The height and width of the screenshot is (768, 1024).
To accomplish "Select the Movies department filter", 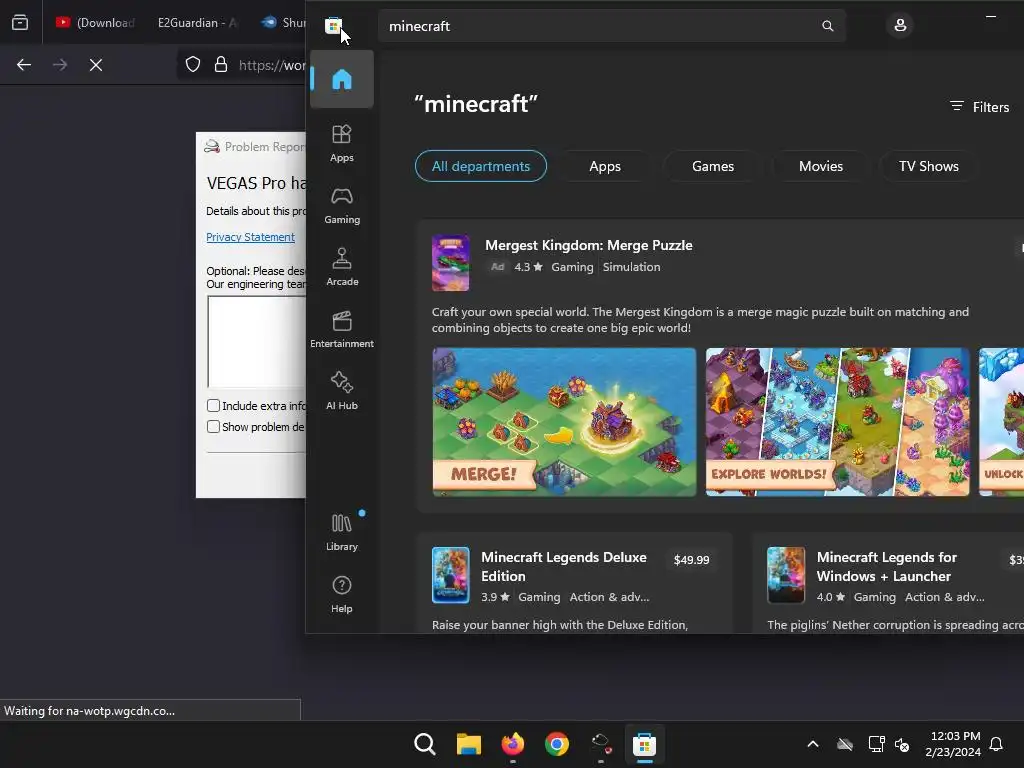I will (821, 167).
